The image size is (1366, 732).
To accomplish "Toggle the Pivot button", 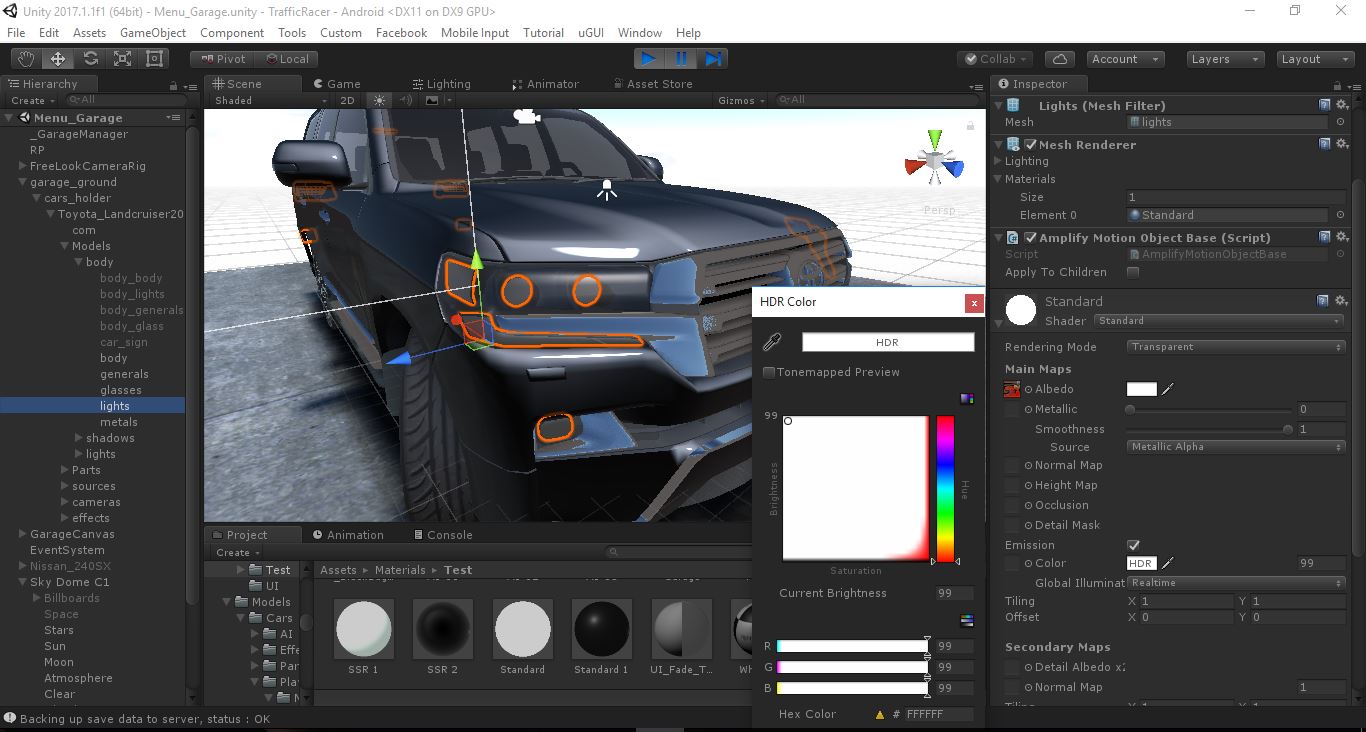I will (x=222, y=59).
